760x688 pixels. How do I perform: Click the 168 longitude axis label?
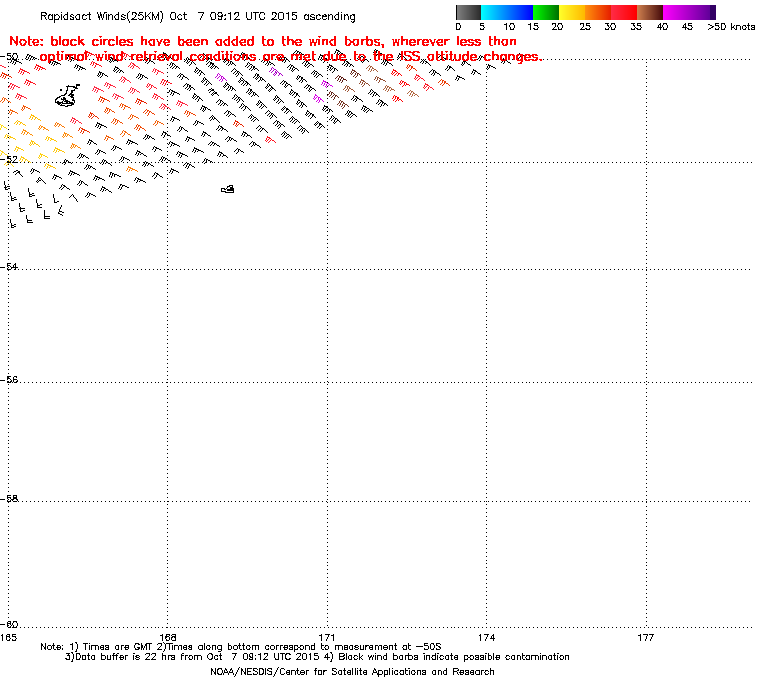pyautogui.click(x=168, y=637)
